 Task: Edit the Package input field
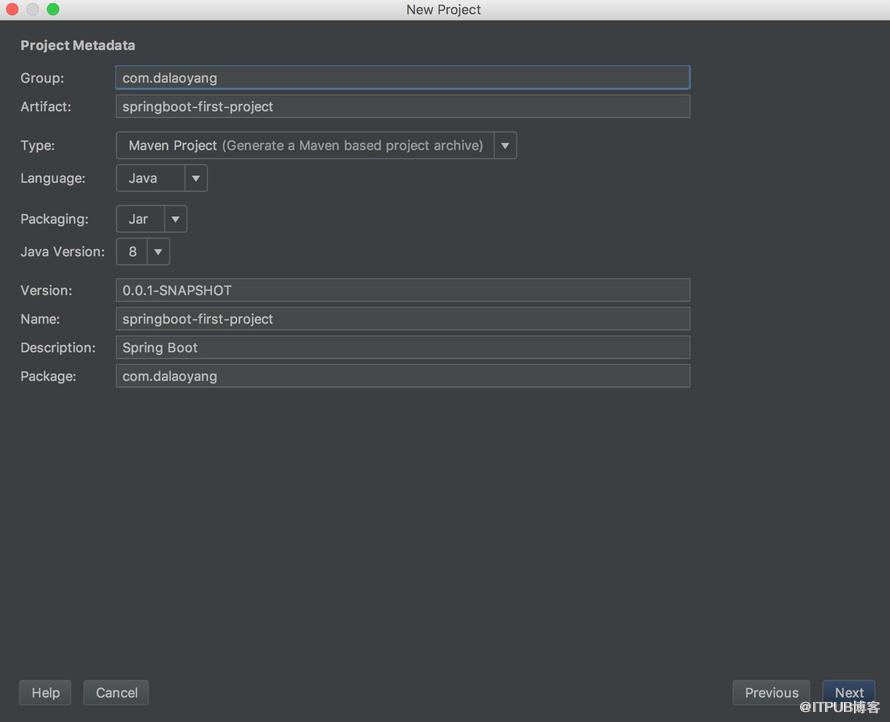pyautogui.click(x=402, y=376)
